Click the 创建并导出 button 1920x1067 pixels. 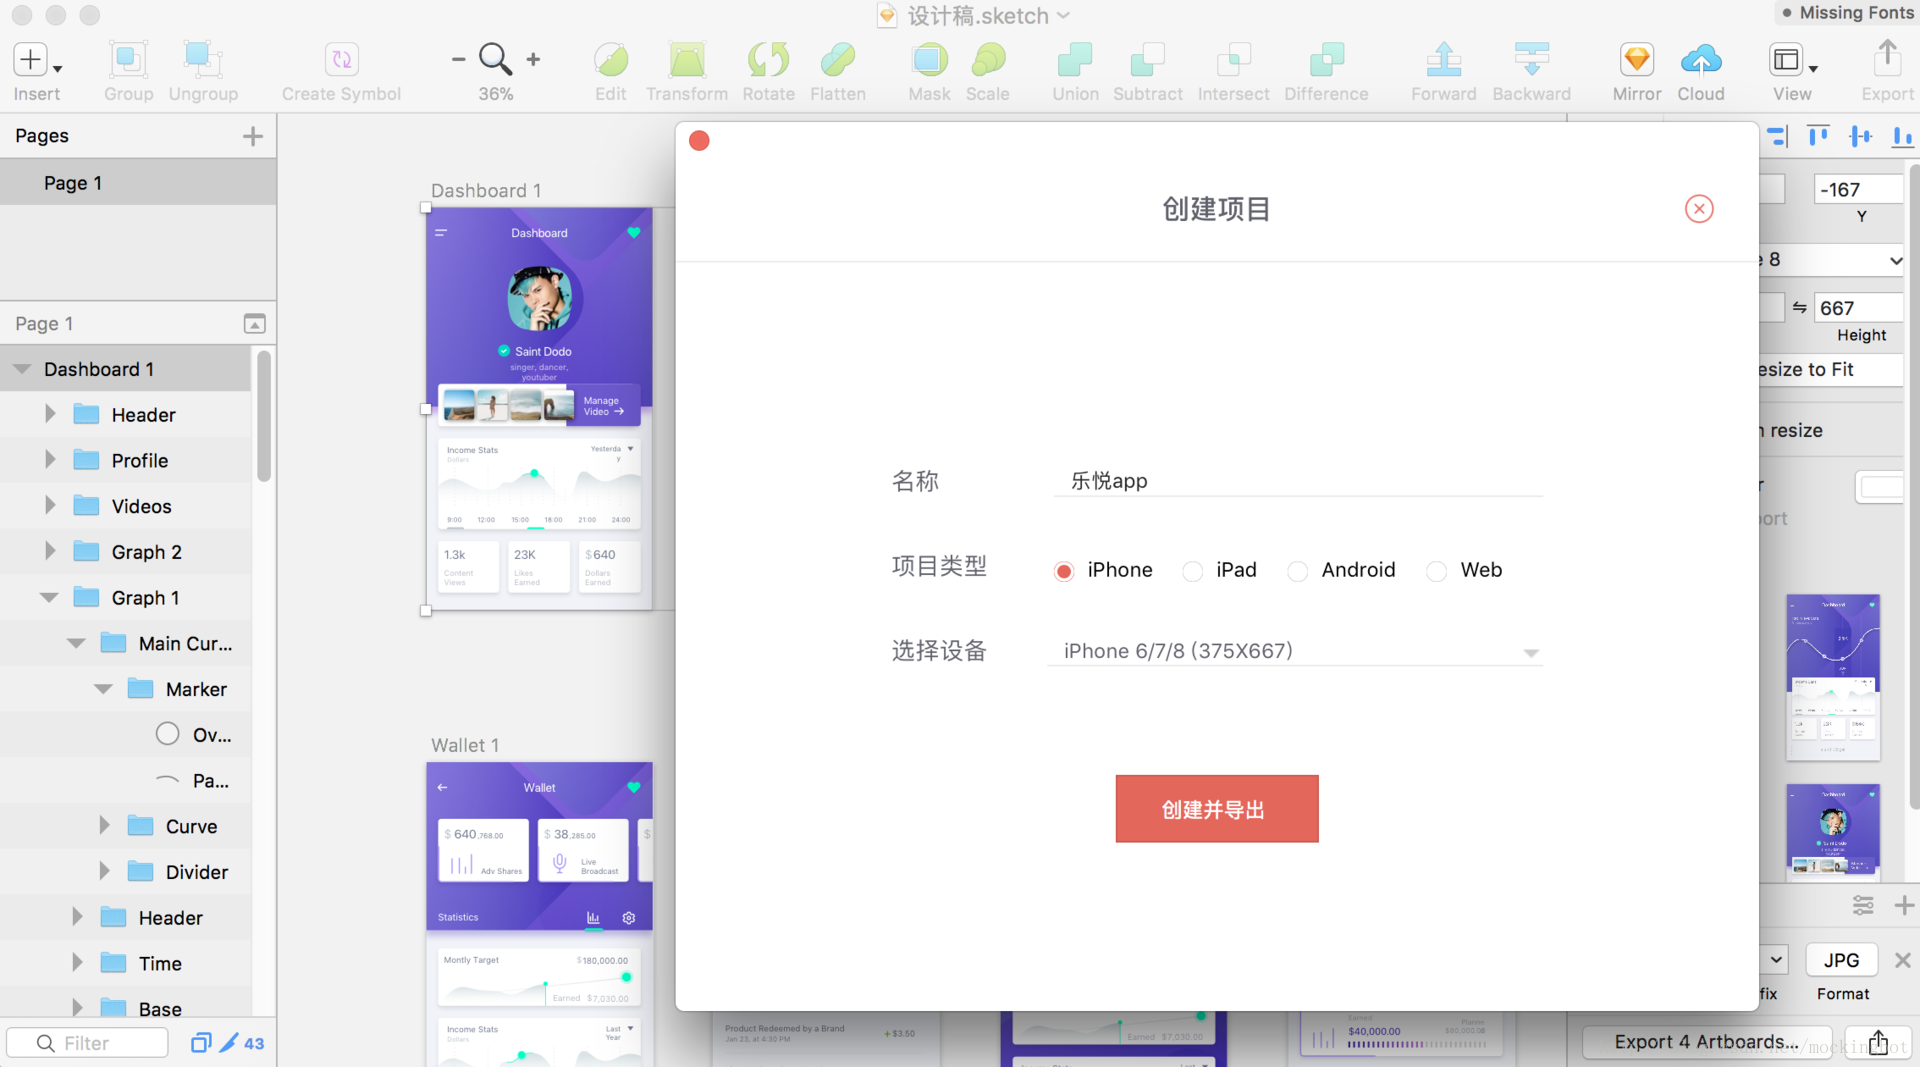[x=1217, y=809]
